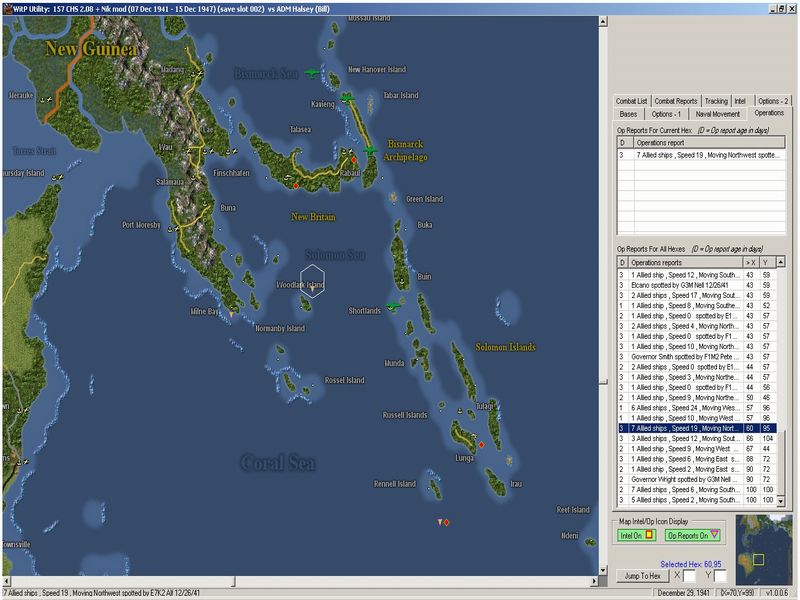Click the map horizontal scrollbar left arrow
This screenshot has height=600, width=800.
coord(6,581)
